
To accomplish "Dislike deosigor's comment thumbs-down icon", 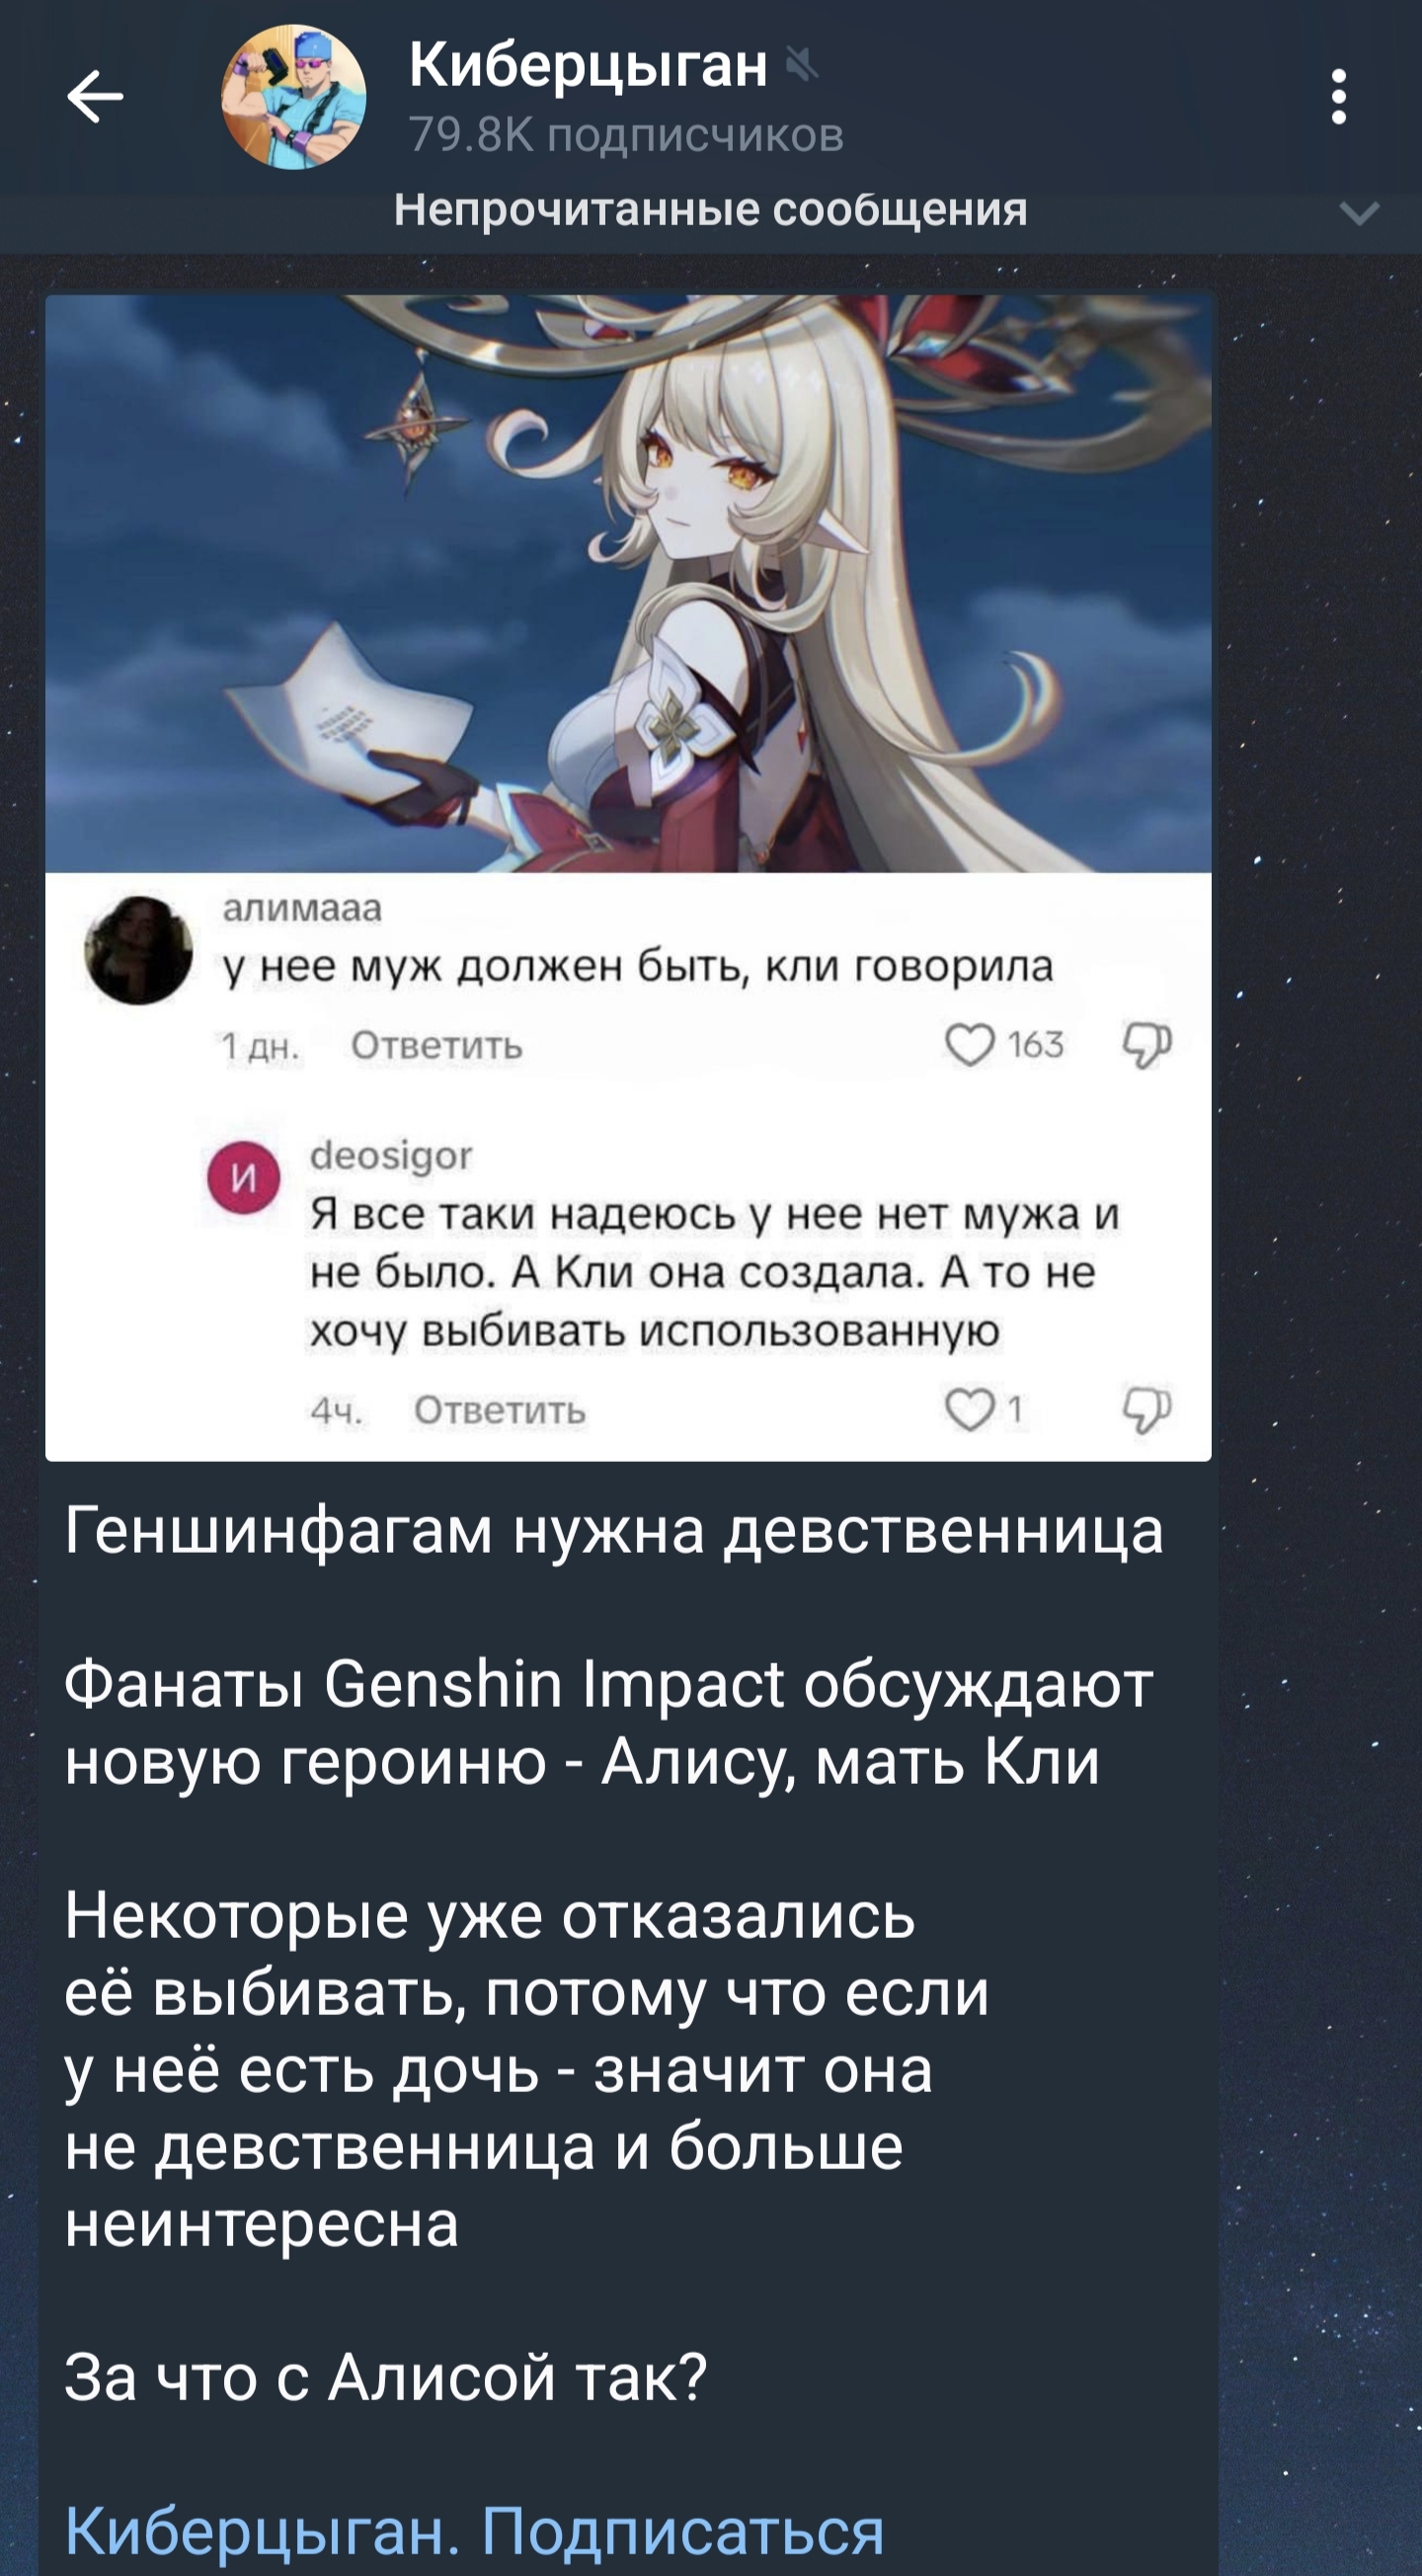I will 1146,1409.
